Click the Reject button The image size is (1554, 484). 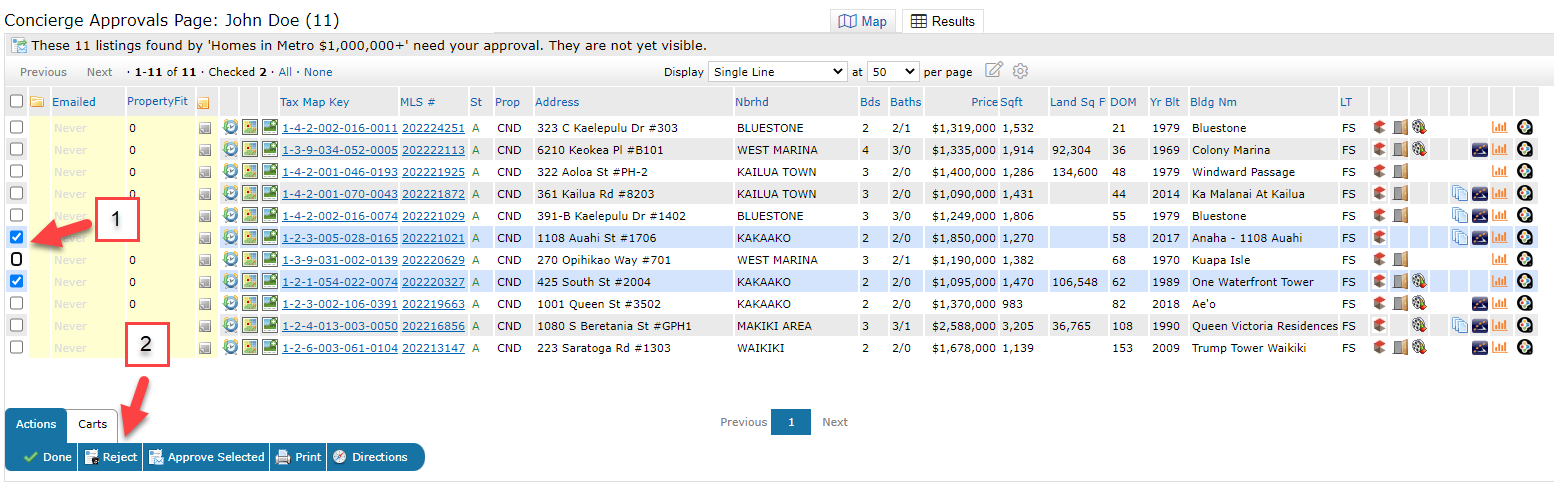[110, 457]
